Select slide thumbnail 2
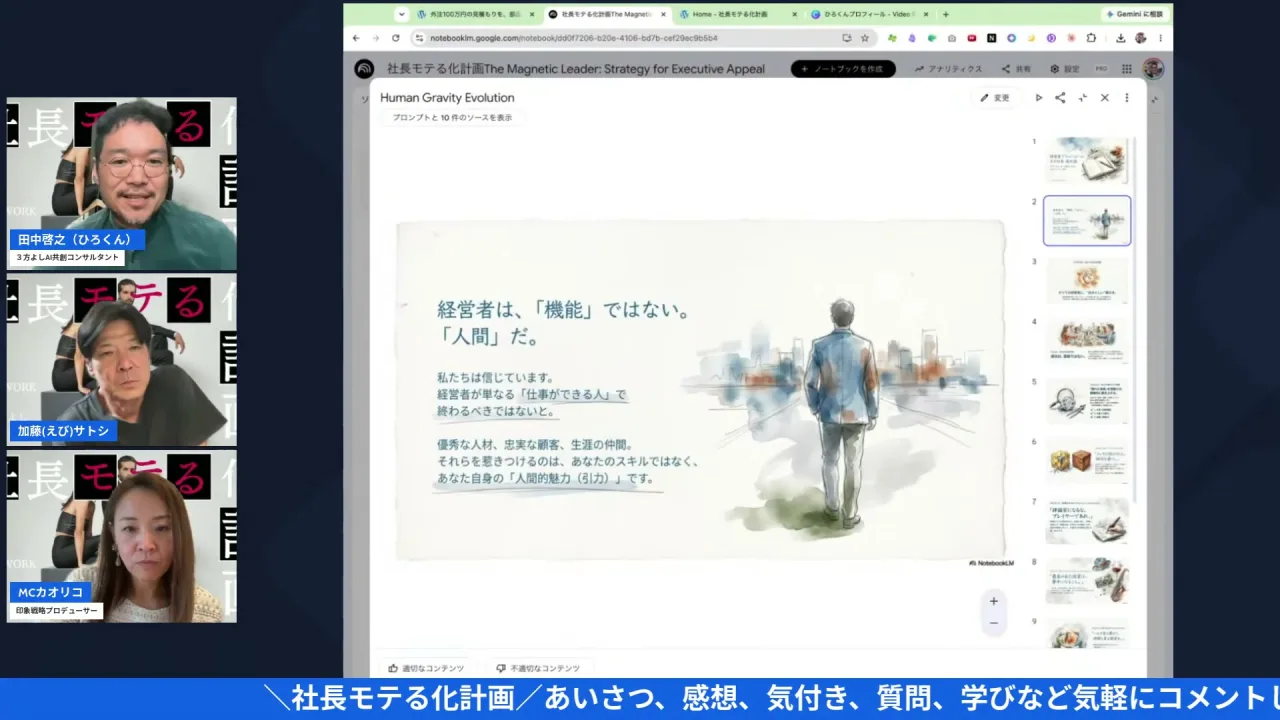The height and width of the screenshot is (720, 1280). (1087, 220)
